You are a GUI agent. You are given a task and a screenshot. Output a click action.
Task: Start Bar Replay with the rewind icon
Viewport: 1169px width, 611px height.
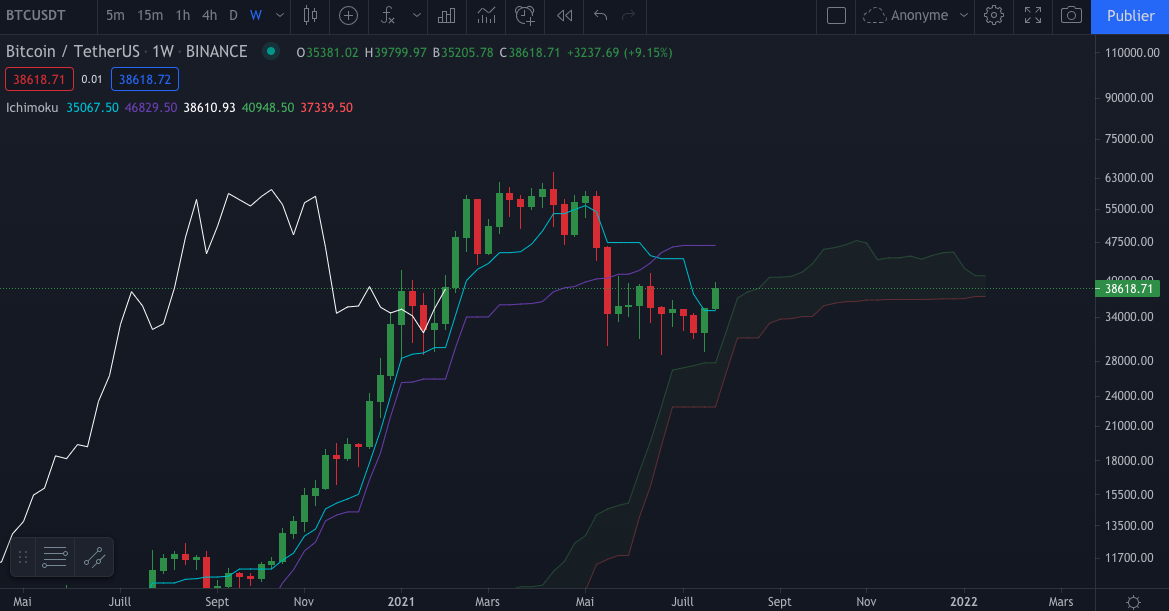click(x=563, y=17)
